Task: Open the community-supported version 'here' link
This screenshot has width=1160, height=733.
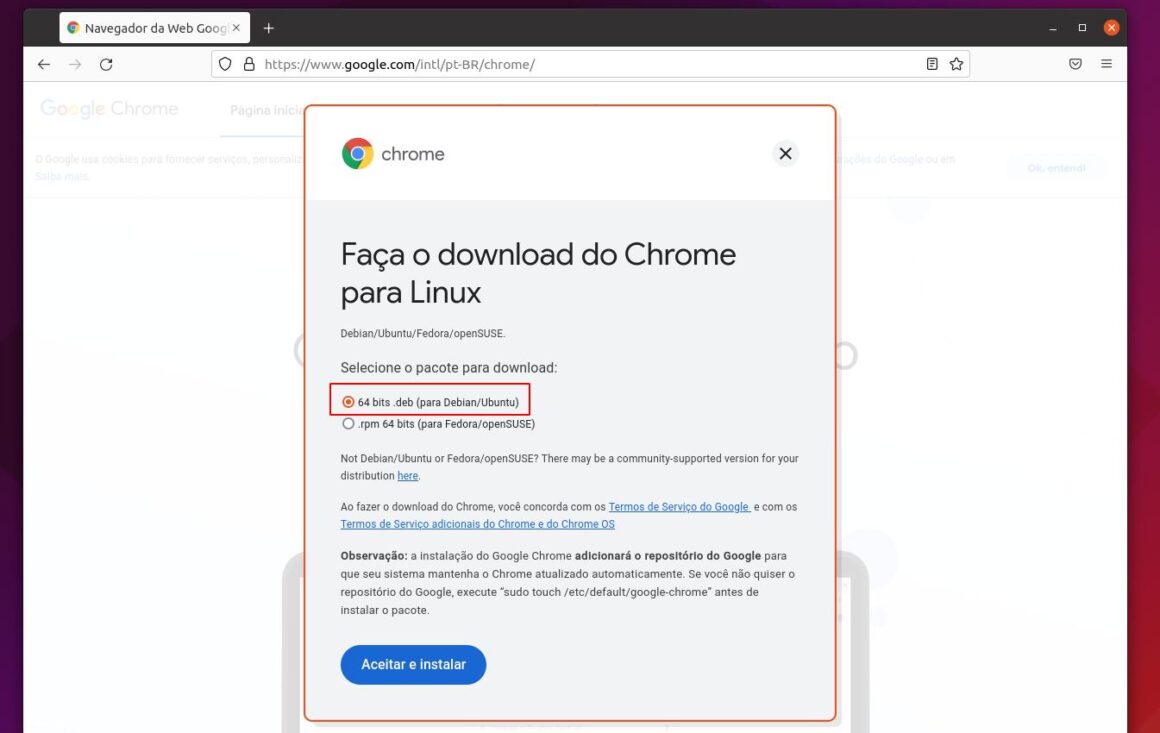Action: click(407, 475)
